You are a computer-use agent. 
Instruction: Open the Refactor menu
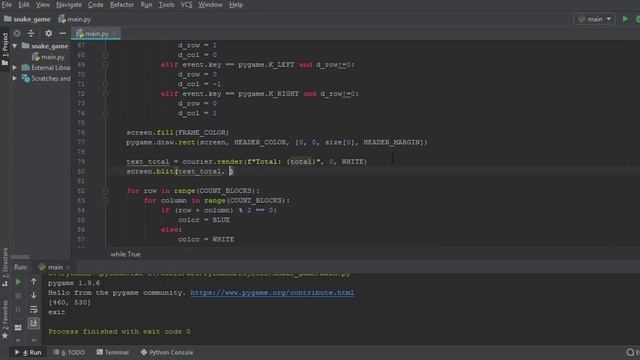(x=122, y=5)
